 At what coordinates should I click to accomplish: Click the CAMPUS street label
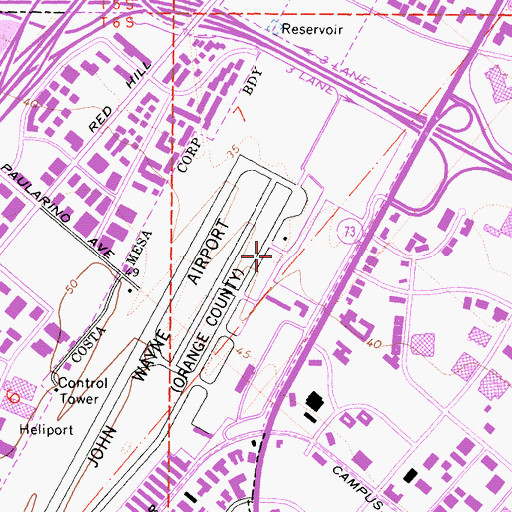pyautogui.click(x=358, y=487)
